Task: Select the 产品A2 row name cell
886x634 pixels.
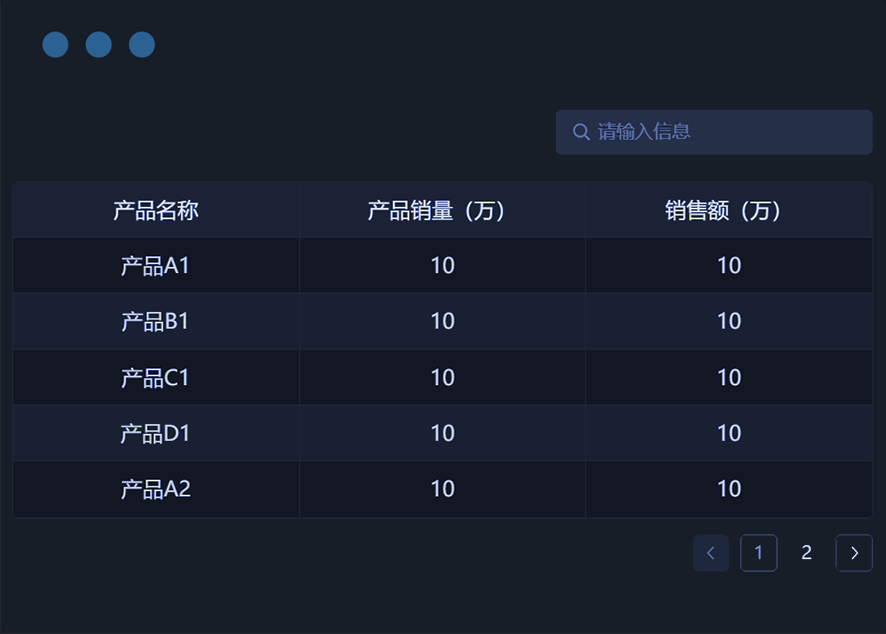Action: tap(156, 490)
